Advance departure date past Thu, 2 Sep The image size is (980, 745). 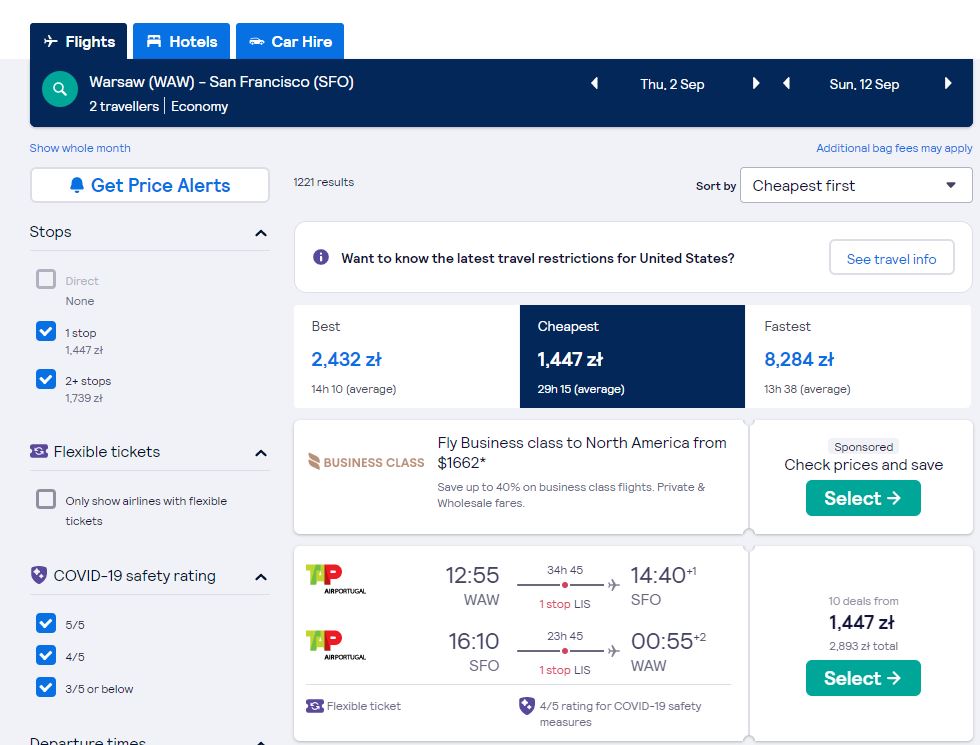pos(756,83)
